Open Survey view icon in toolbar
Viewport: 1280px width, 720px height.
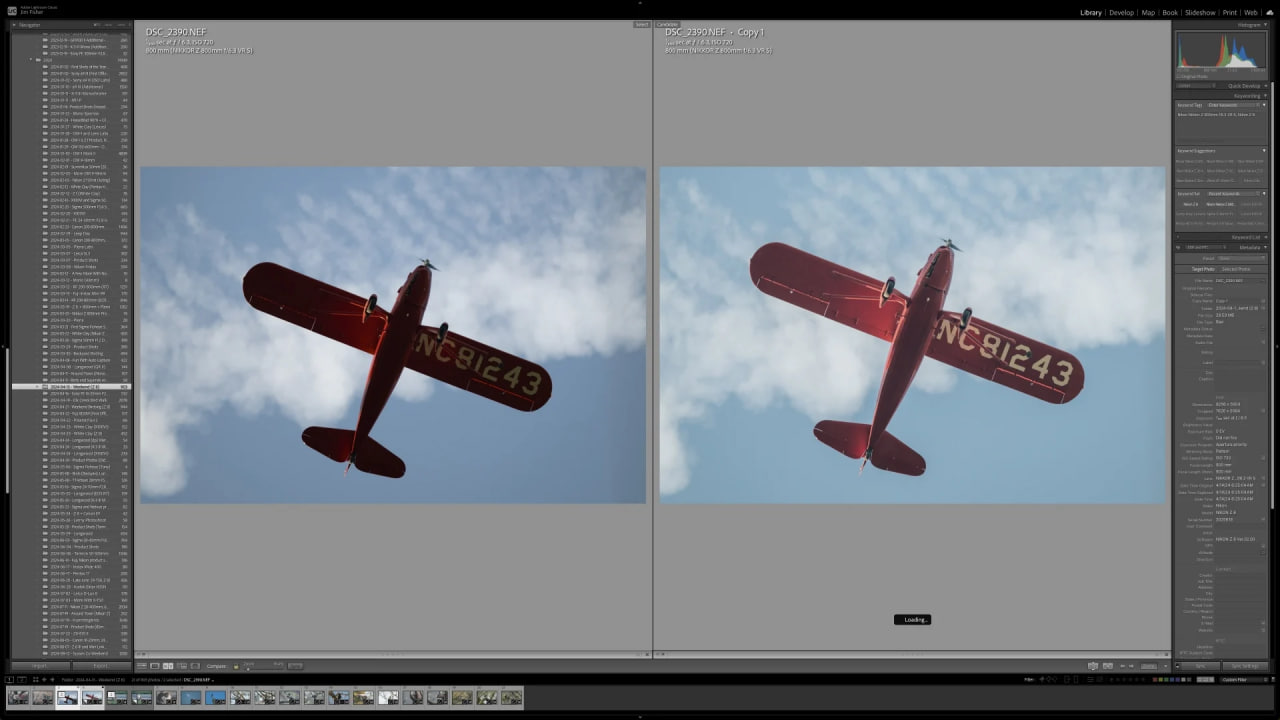pyautogui.click(x=181, y=666)
